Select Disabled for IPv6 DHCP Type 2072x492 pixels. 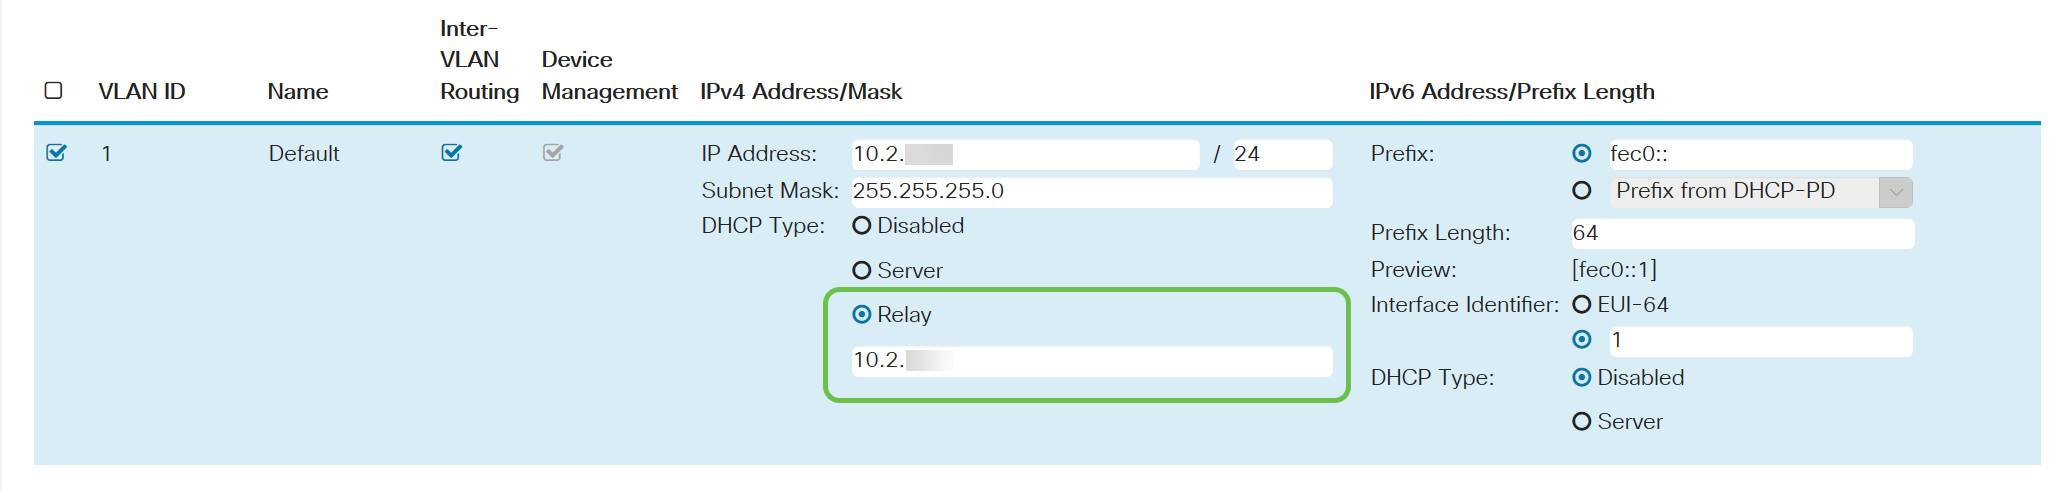tap(1582, 378)
